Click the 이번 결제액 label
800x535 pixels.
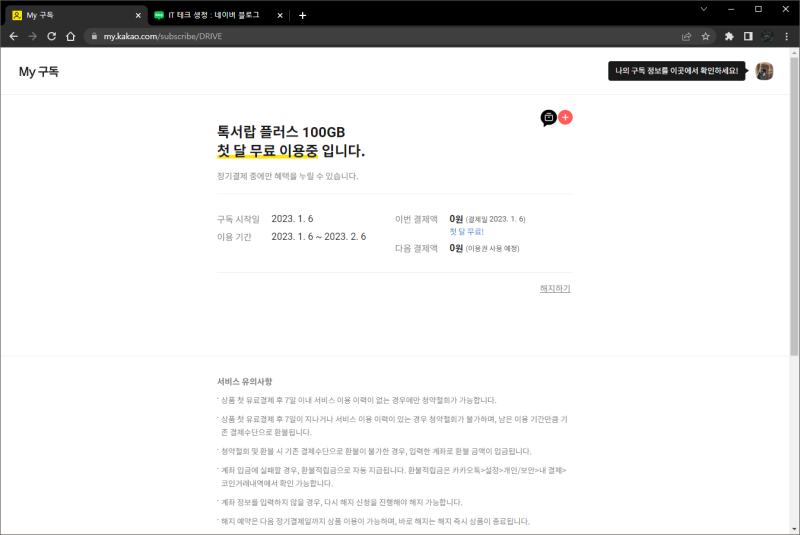[416, 219]
